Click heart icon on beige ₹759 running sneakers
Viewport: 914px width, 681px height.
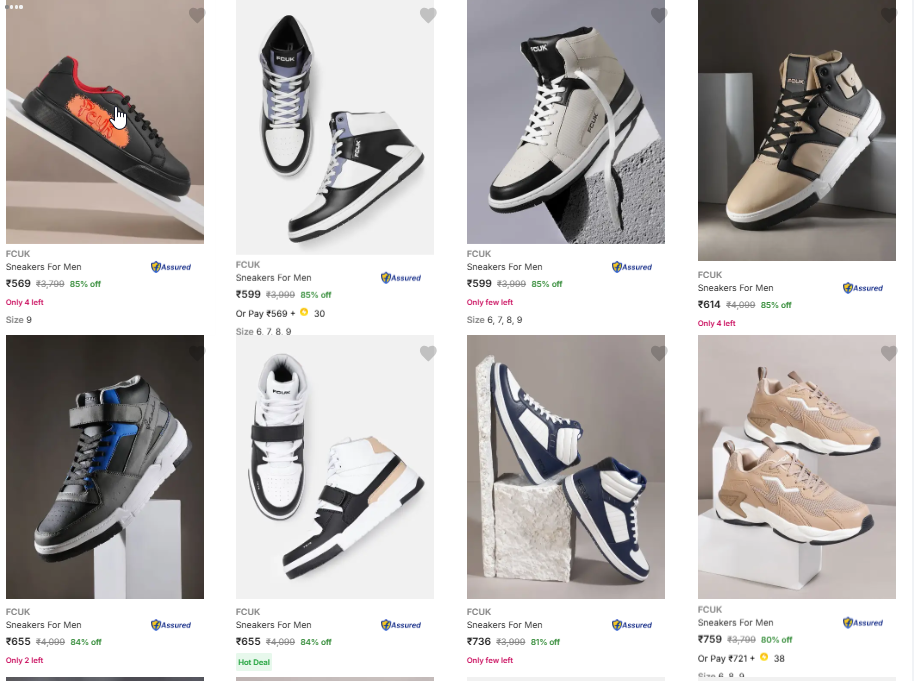coord(889,353)
